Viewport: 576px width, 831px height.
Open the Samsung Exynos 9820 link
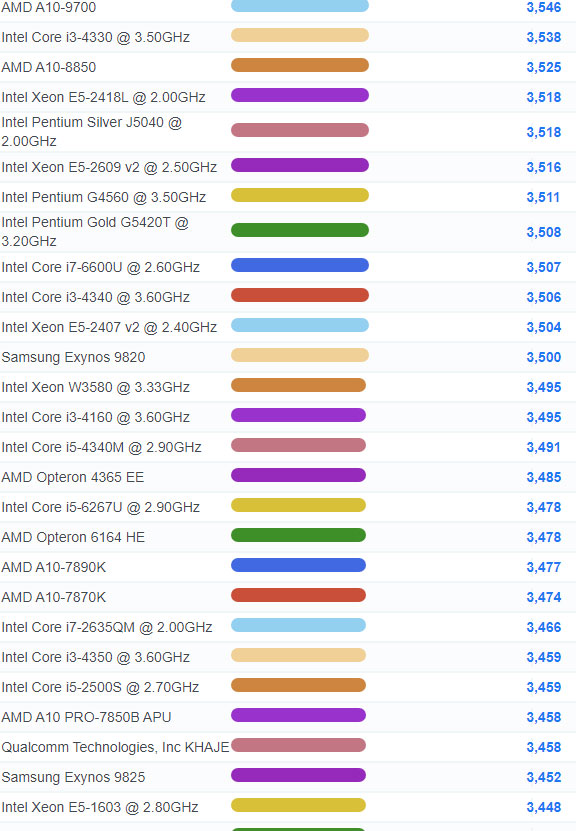pyautogui.click(x=73, y=357)
